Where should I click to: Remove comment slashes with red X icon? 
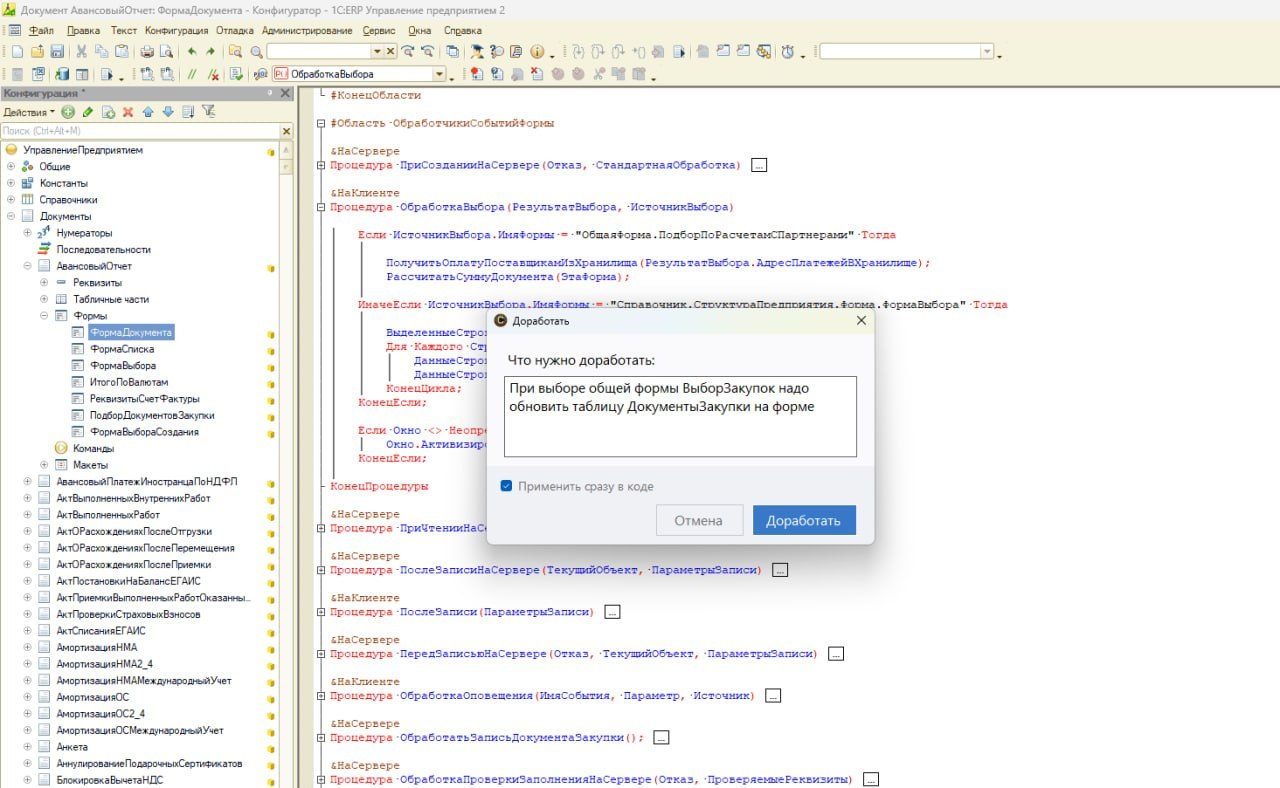[x=213, y=74]
